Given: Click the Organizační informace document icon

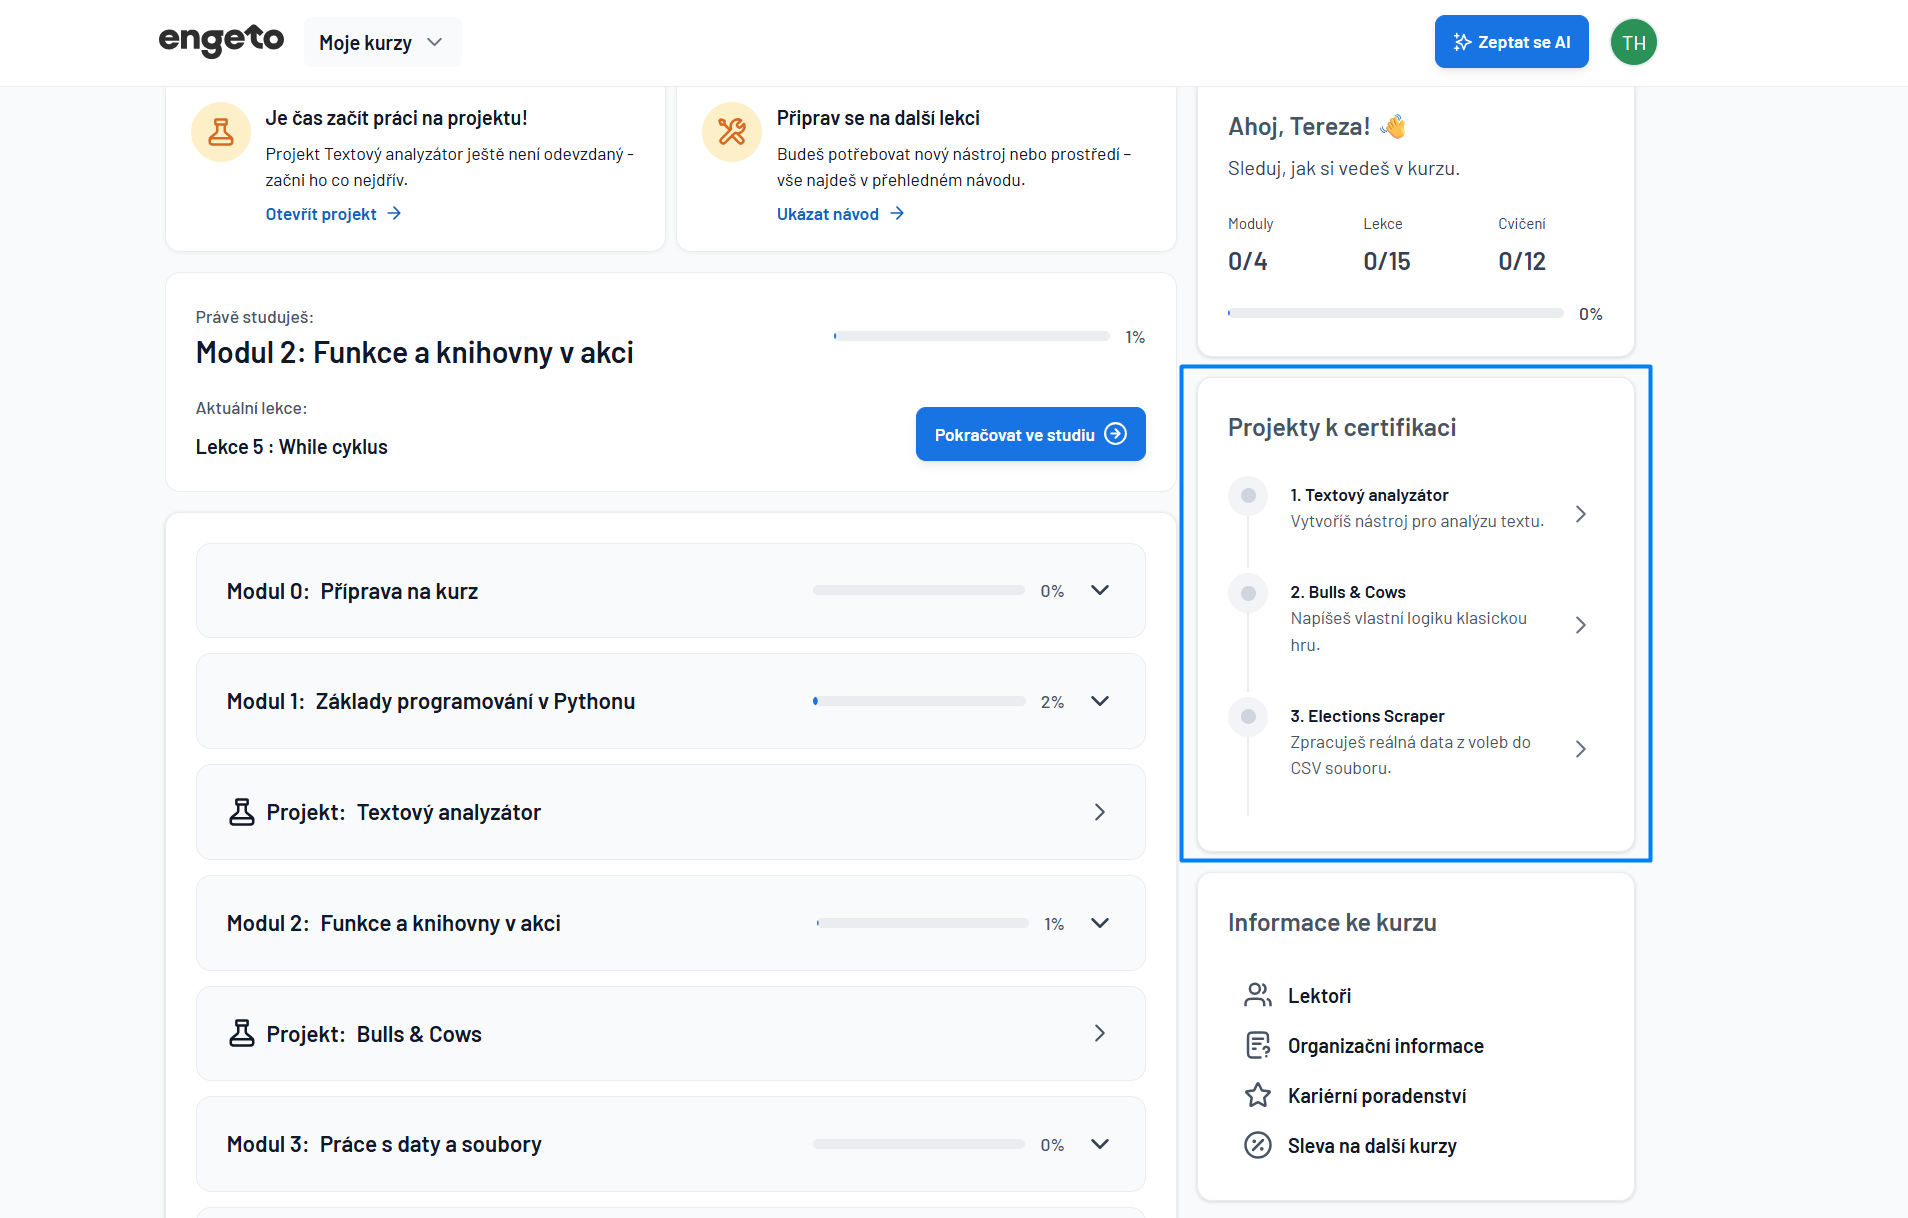Looking at the screenshot, I should coord(1257,1045).
